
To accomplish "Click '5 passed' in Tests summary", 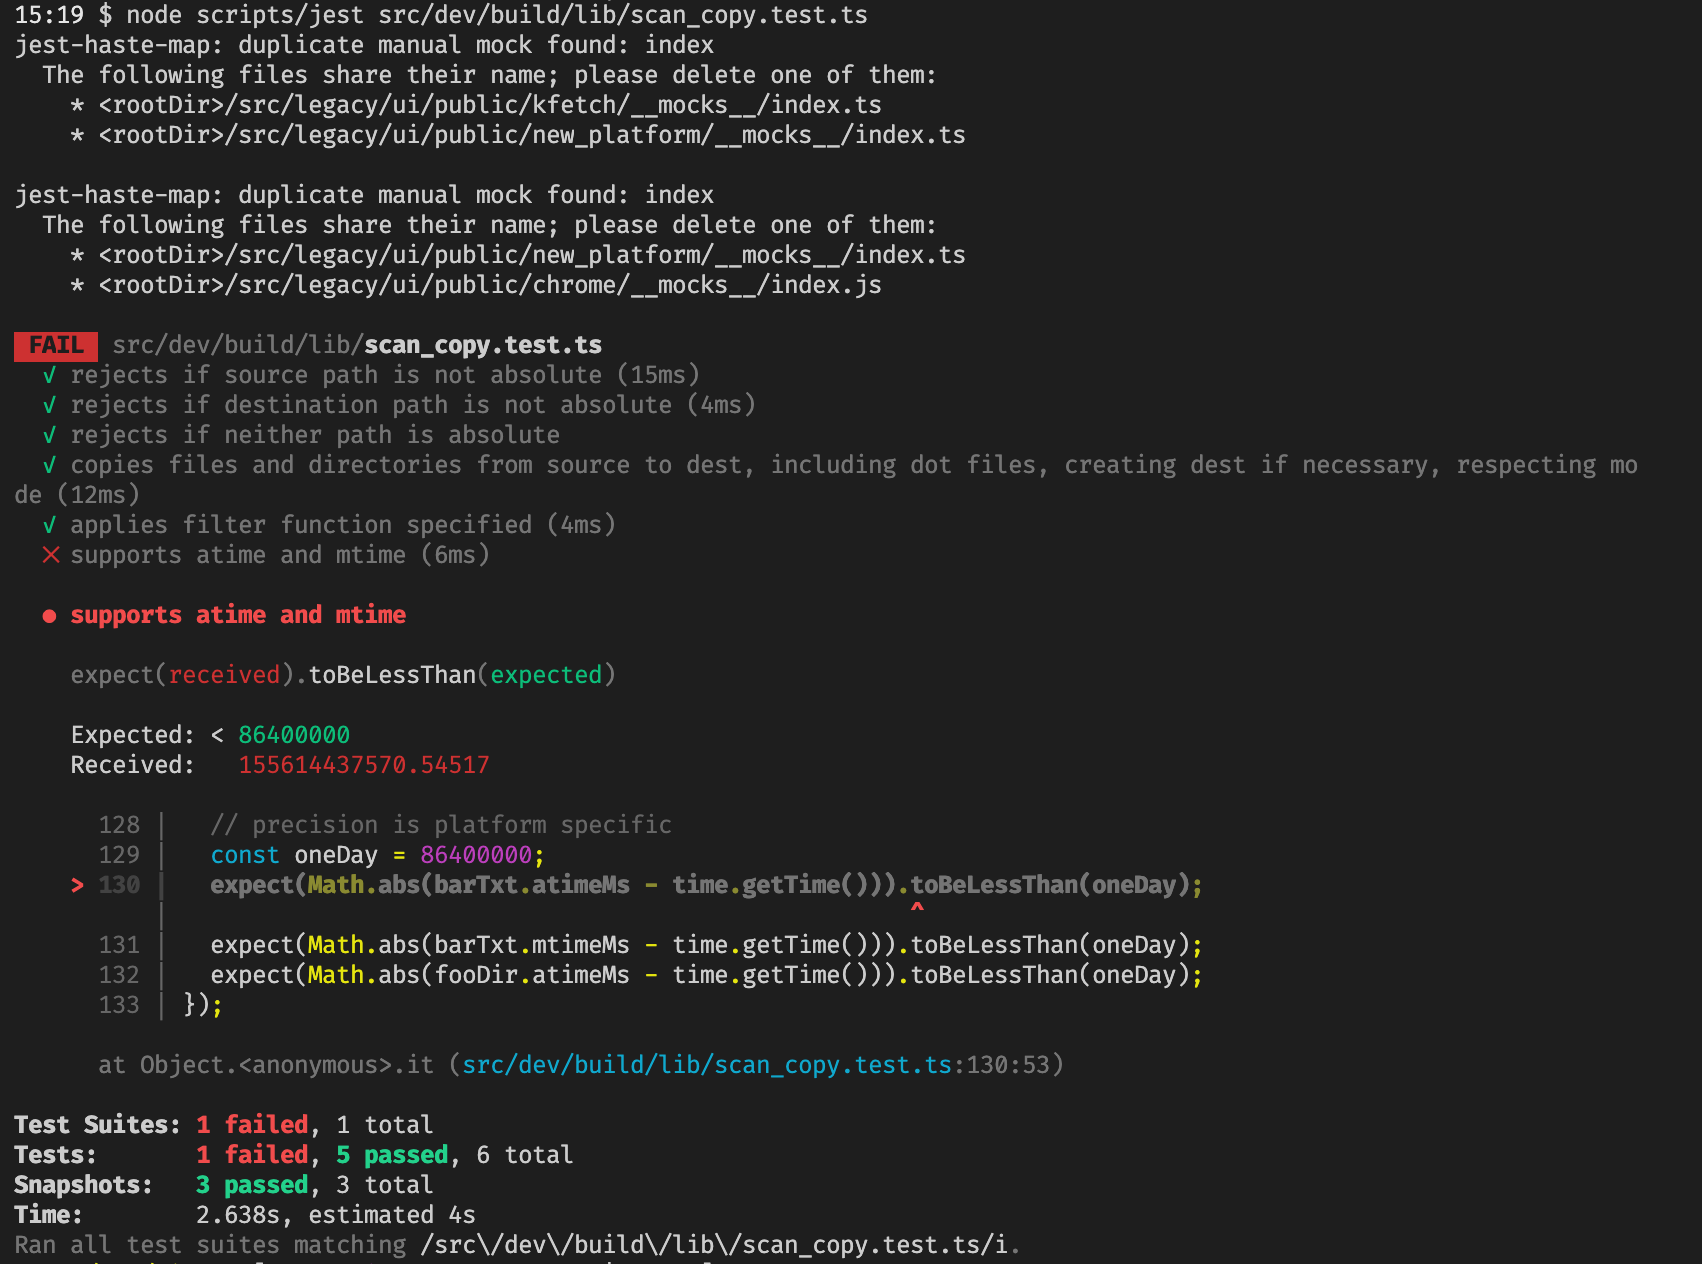I will coord(392,1155).
